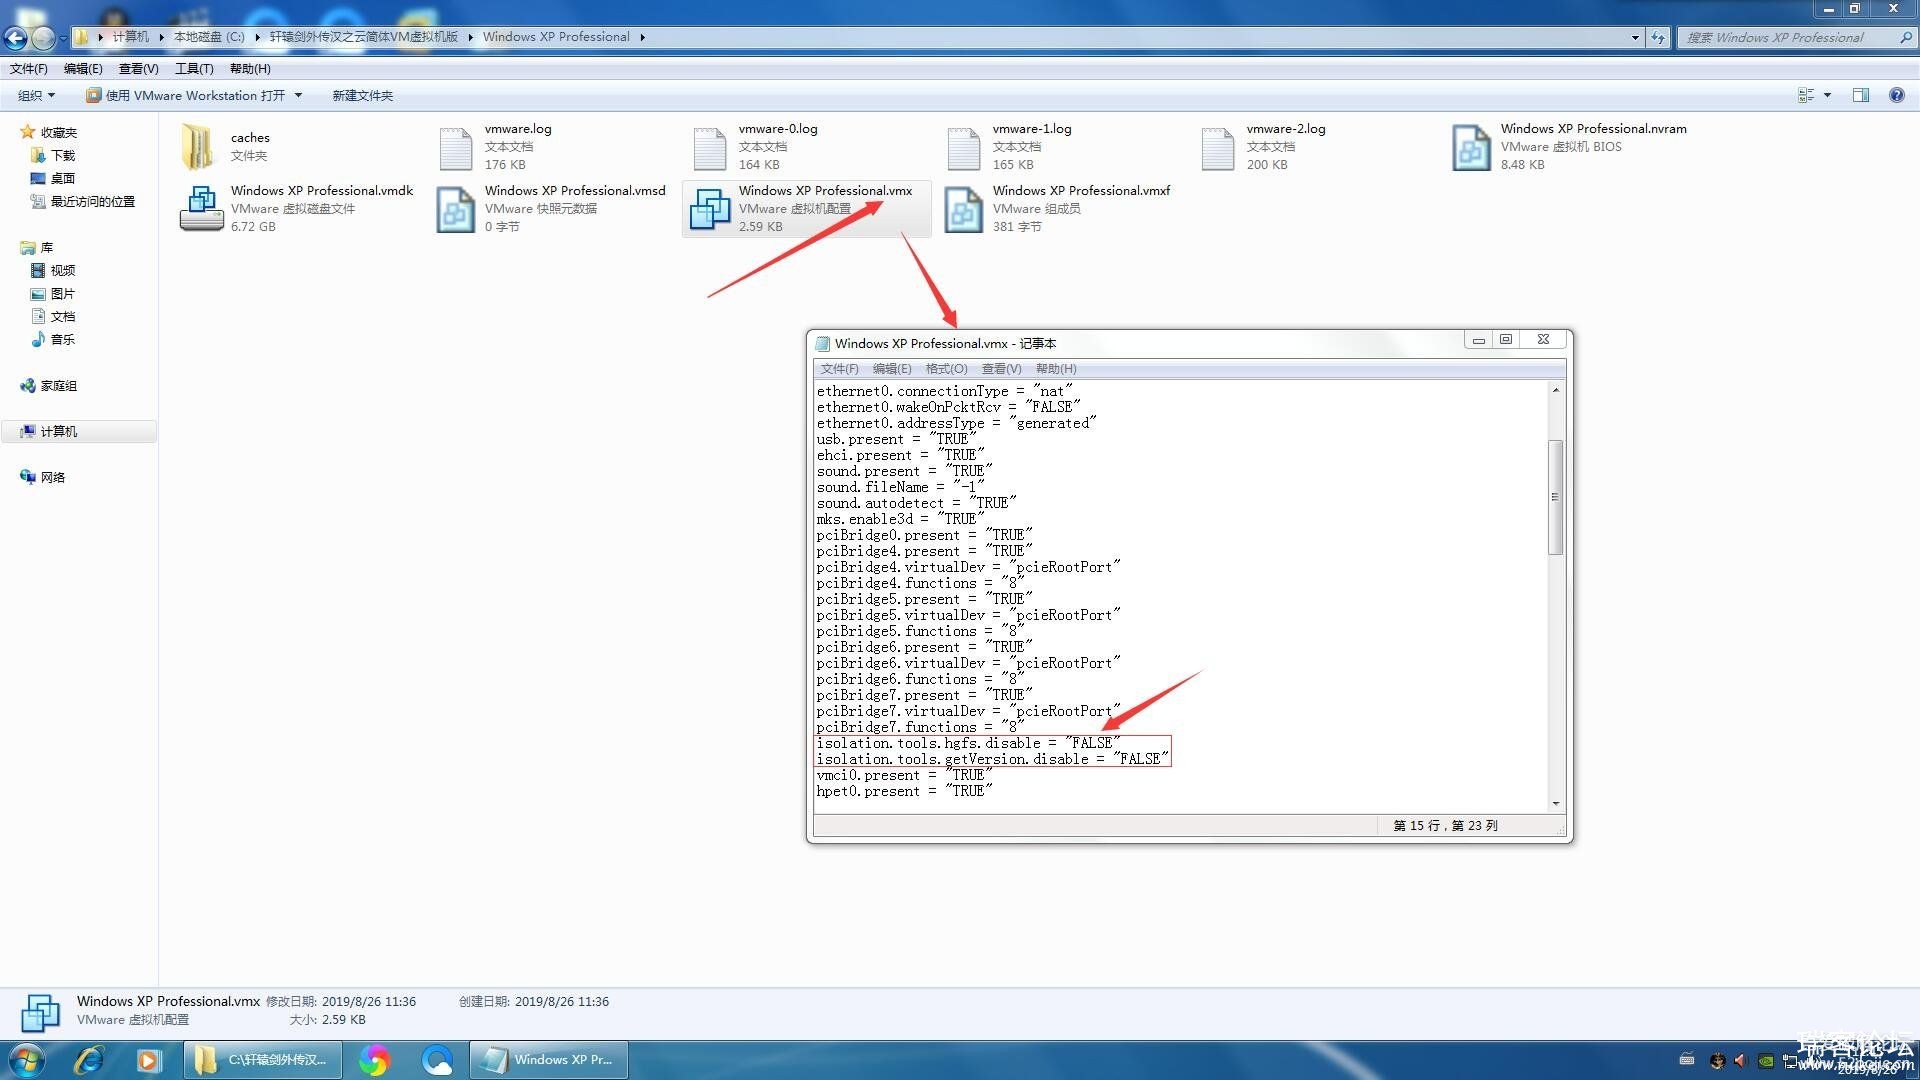This screenshot has height=1080, width=1920.
Task: Open the address bar previous locations dropdown
Action: [1635, 38]
